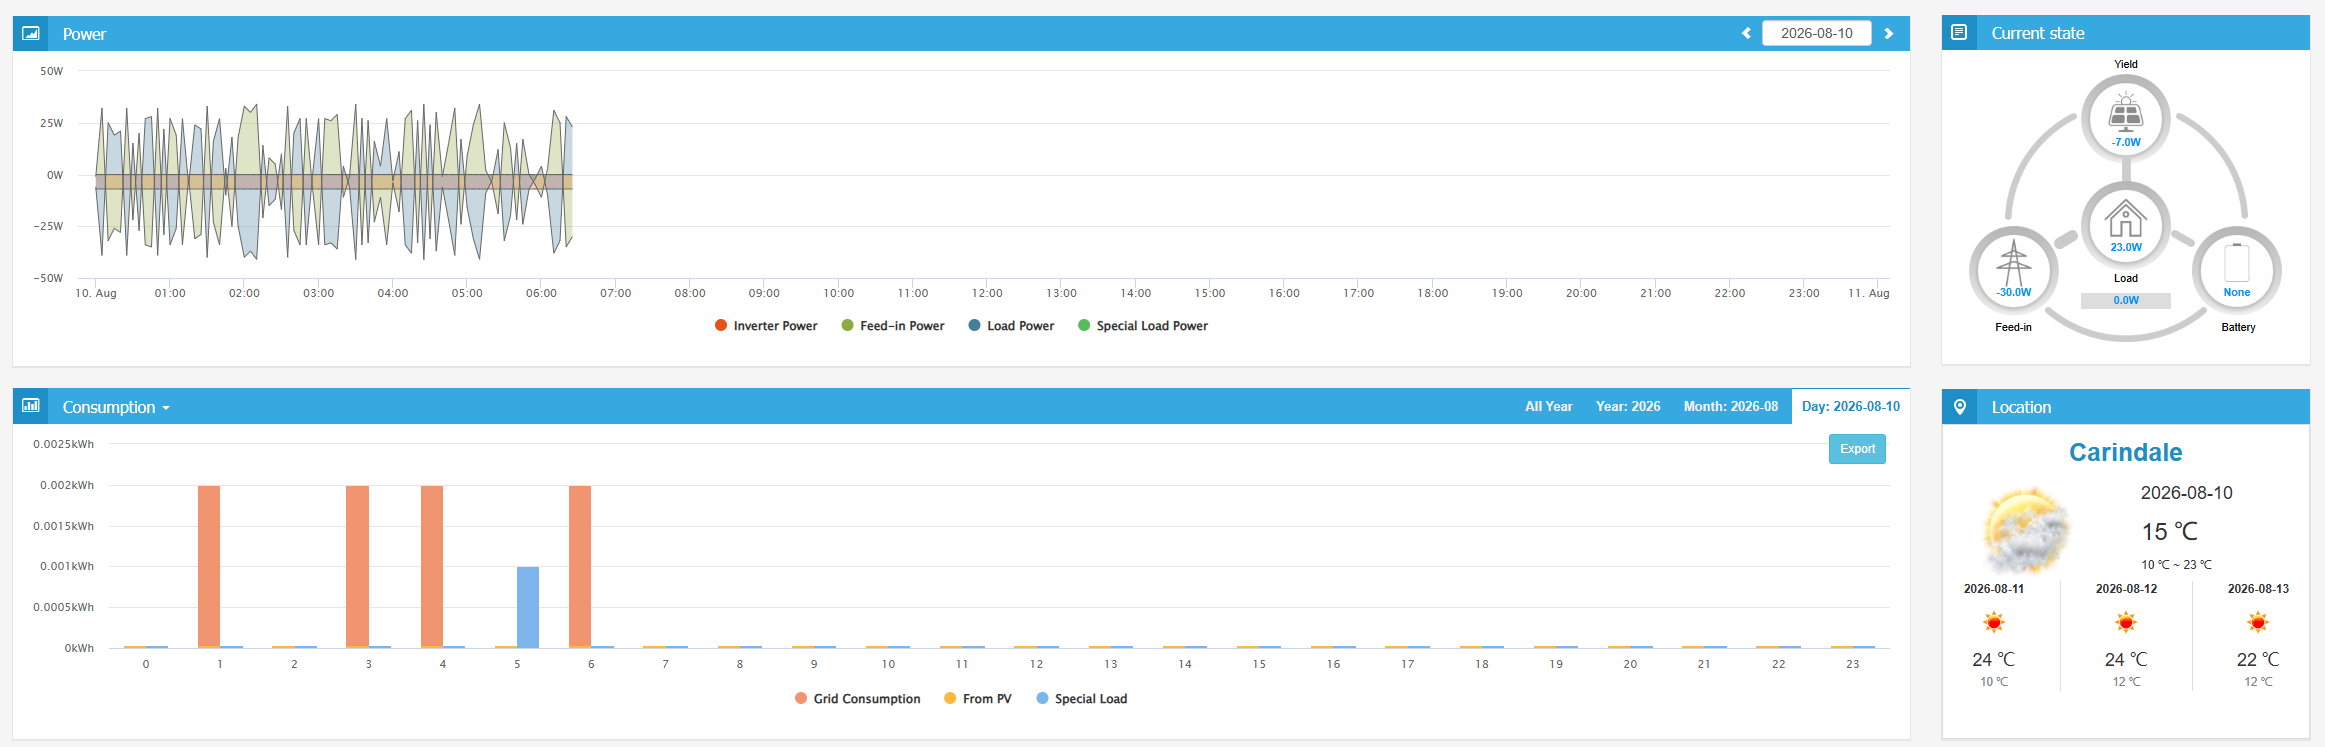Select the solar panel Yield icon
The image size is (2325, 747).
point(2125,112)
